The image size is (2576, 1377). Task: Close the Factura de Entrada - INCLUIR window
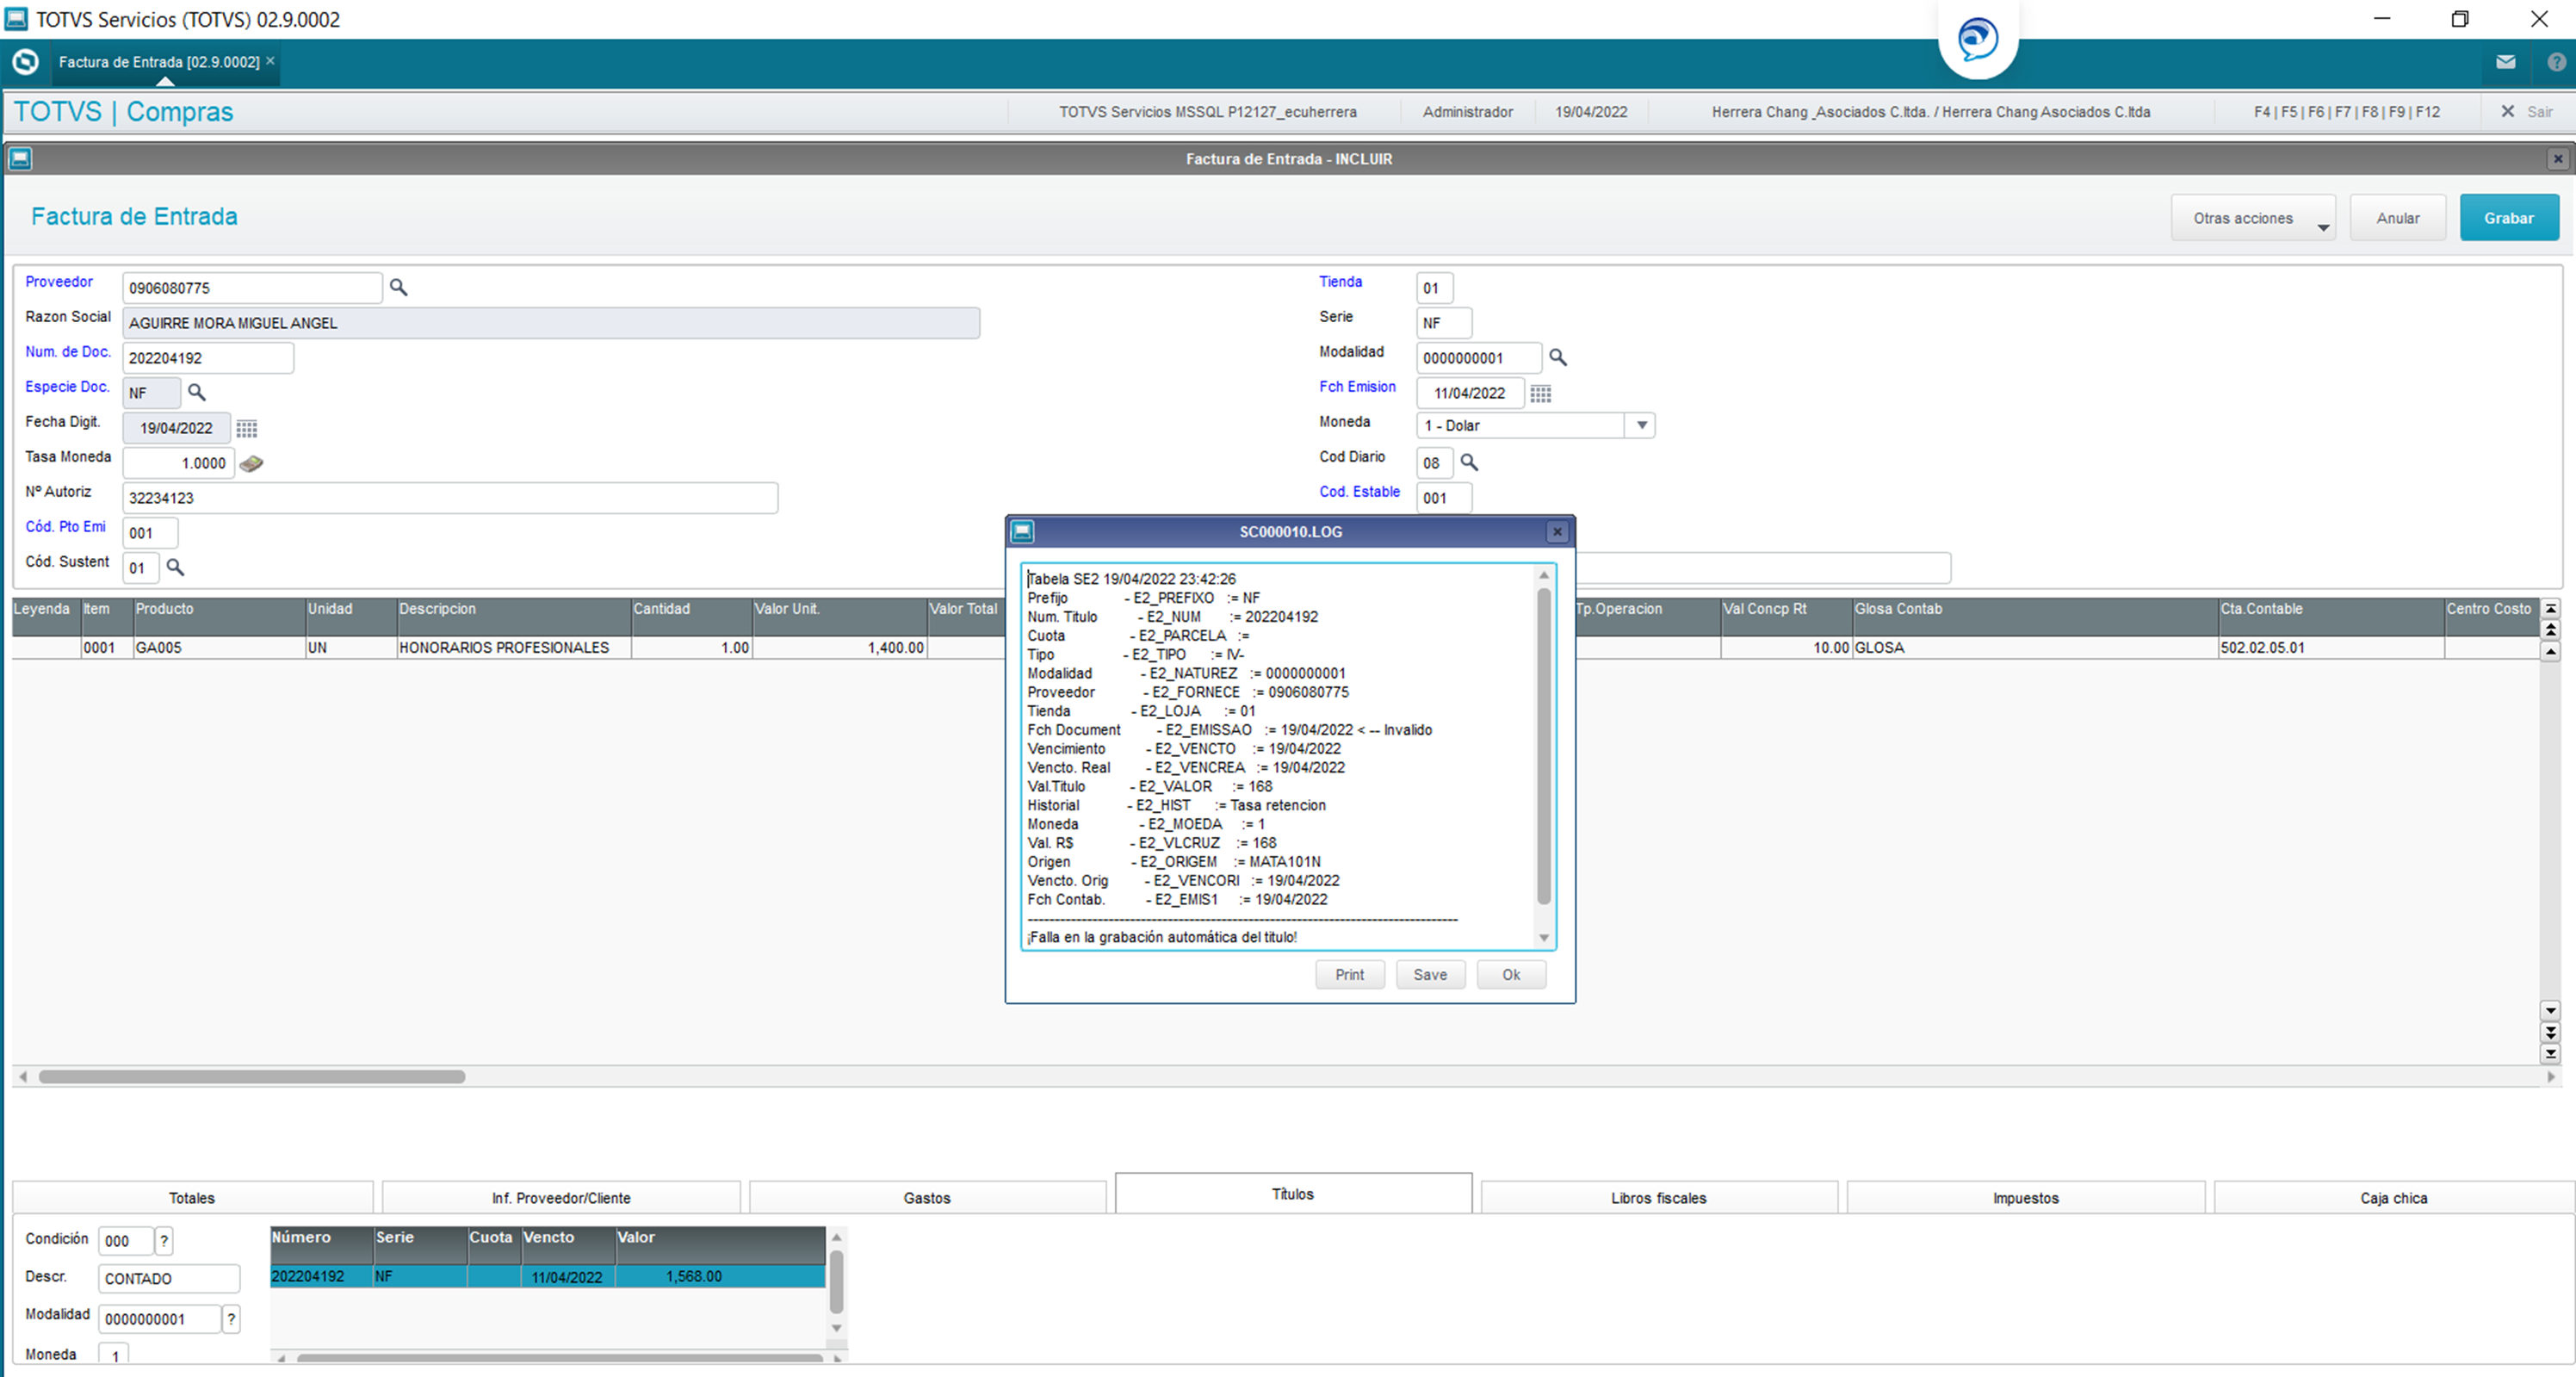pyautogui.click(x=2557, y=159)
